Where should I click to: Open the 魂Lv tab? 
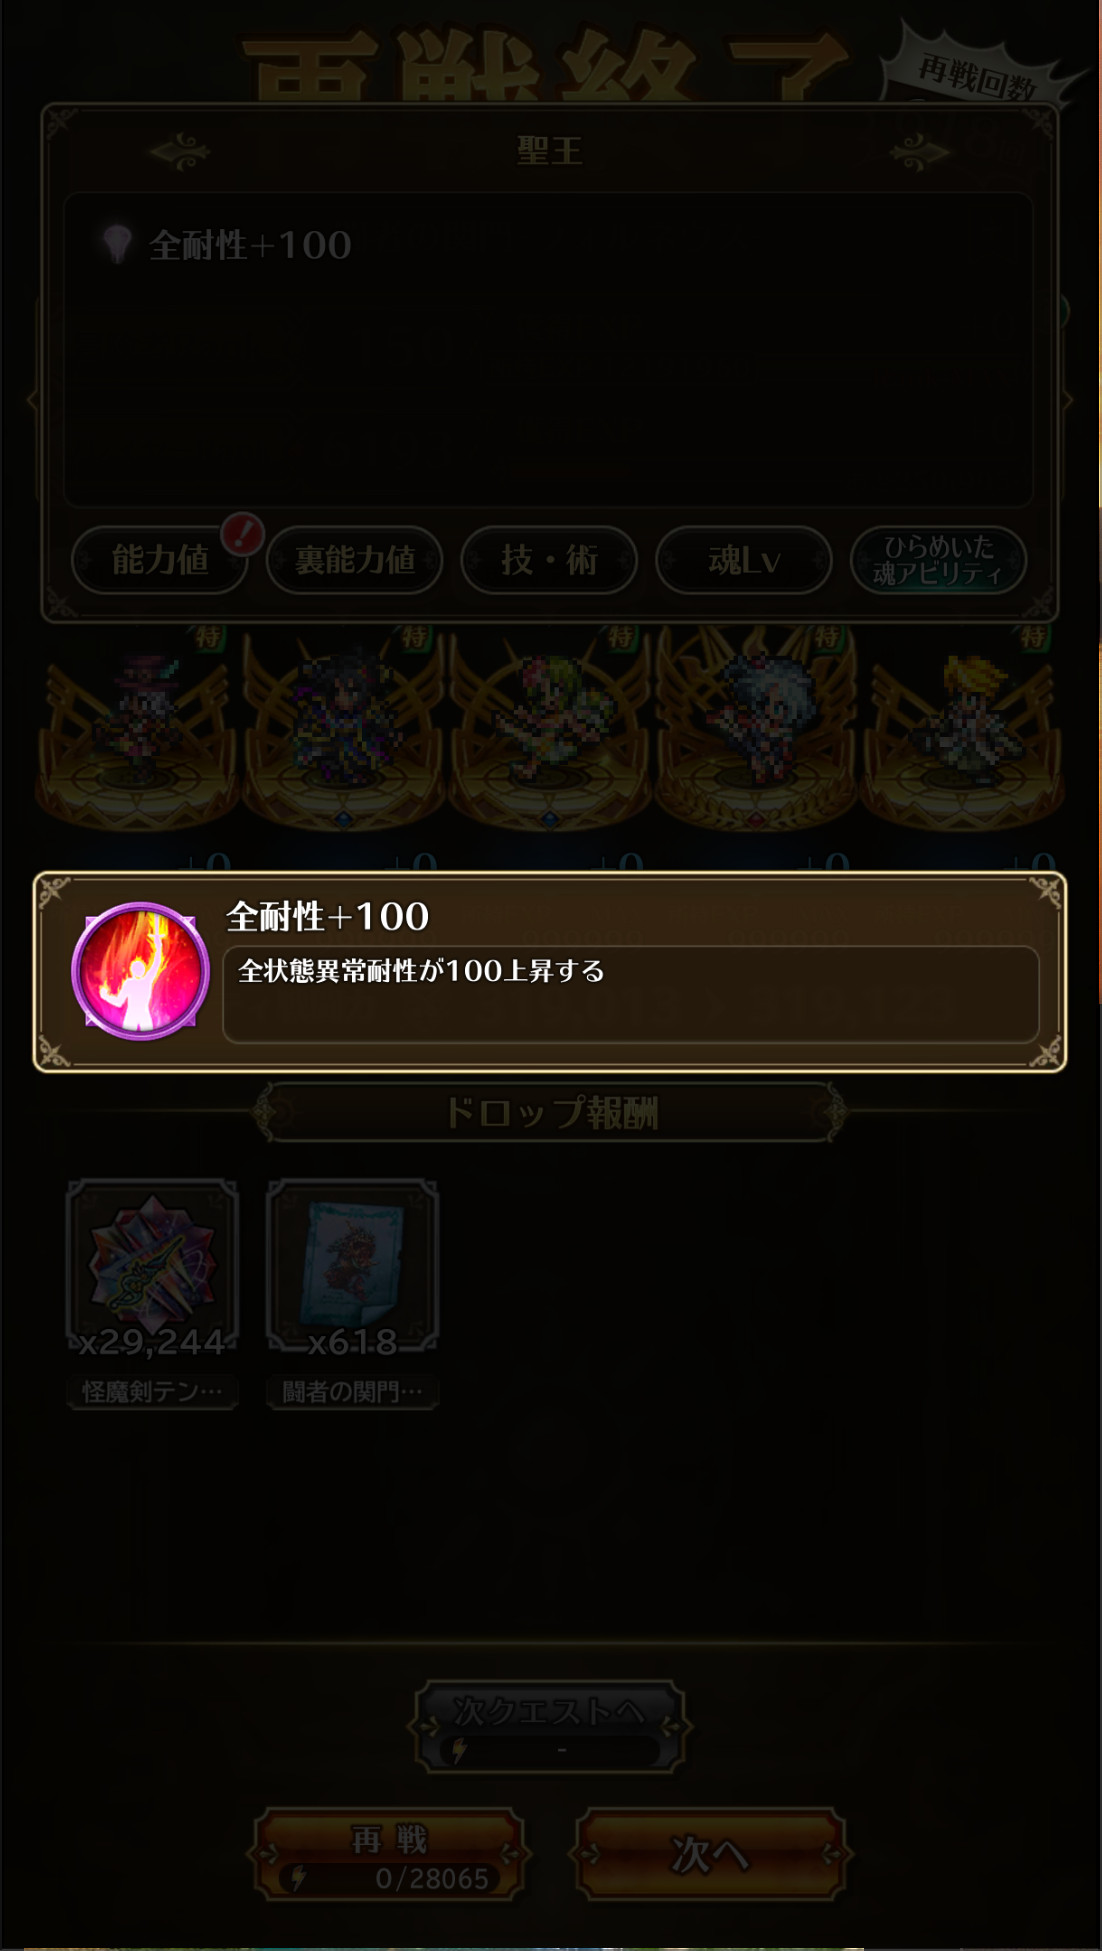click(744, 560)
